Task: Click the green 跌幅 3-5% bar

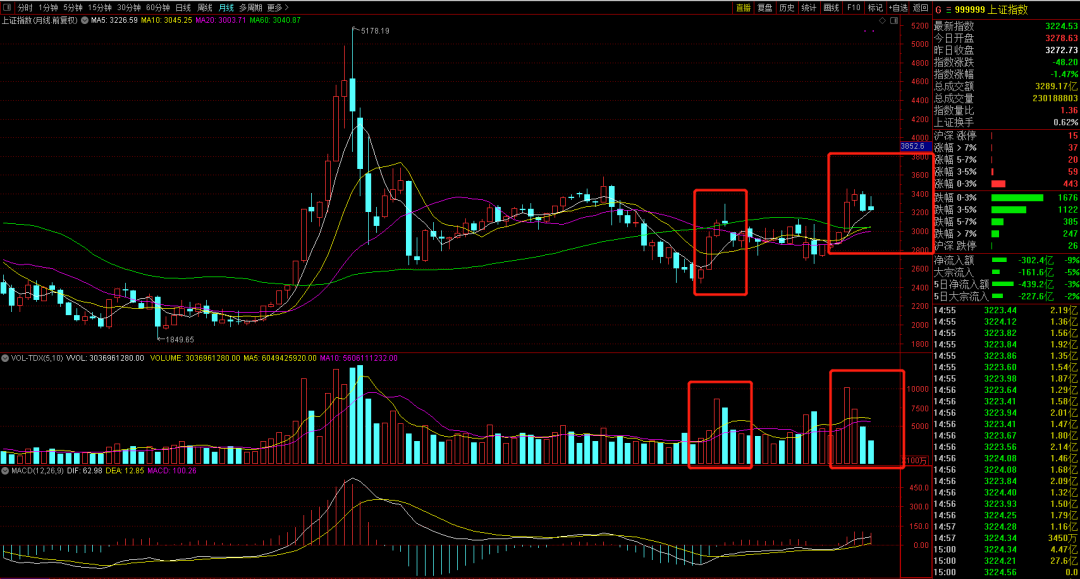Action: pyautogui.click(x=1008, y=209)
